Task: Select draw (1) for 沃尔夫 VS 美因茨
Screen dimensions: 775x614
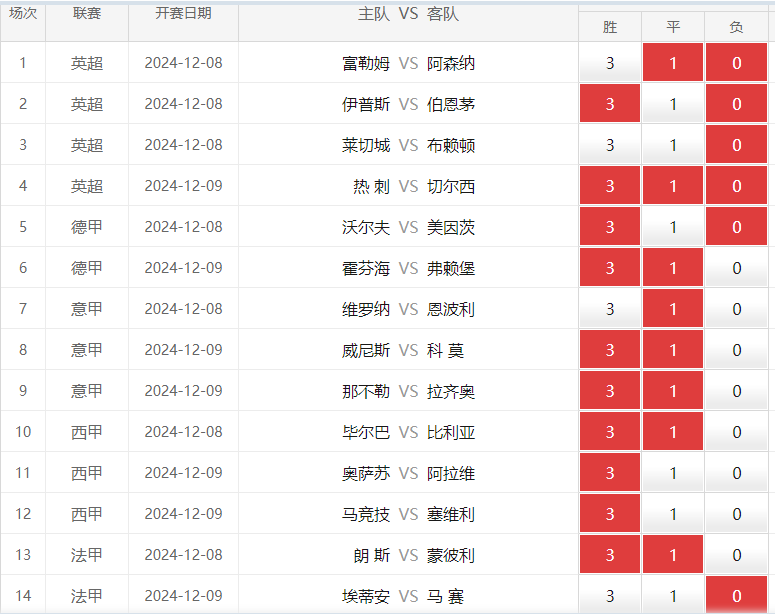Action: pyautogui.click(x=673, y=226)
